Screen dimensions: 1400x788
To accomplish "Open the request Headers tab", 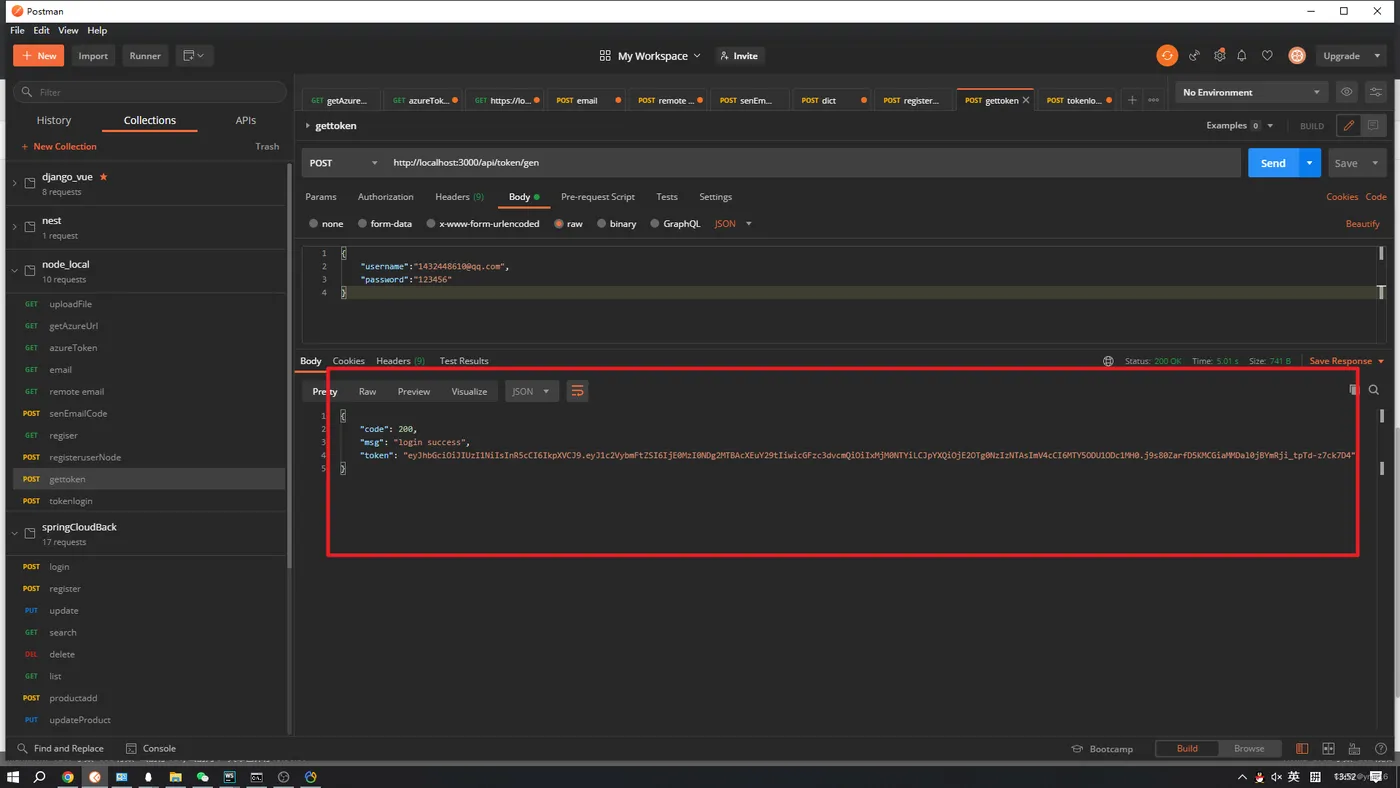I will pyautogui.click(x=459, y=197).
